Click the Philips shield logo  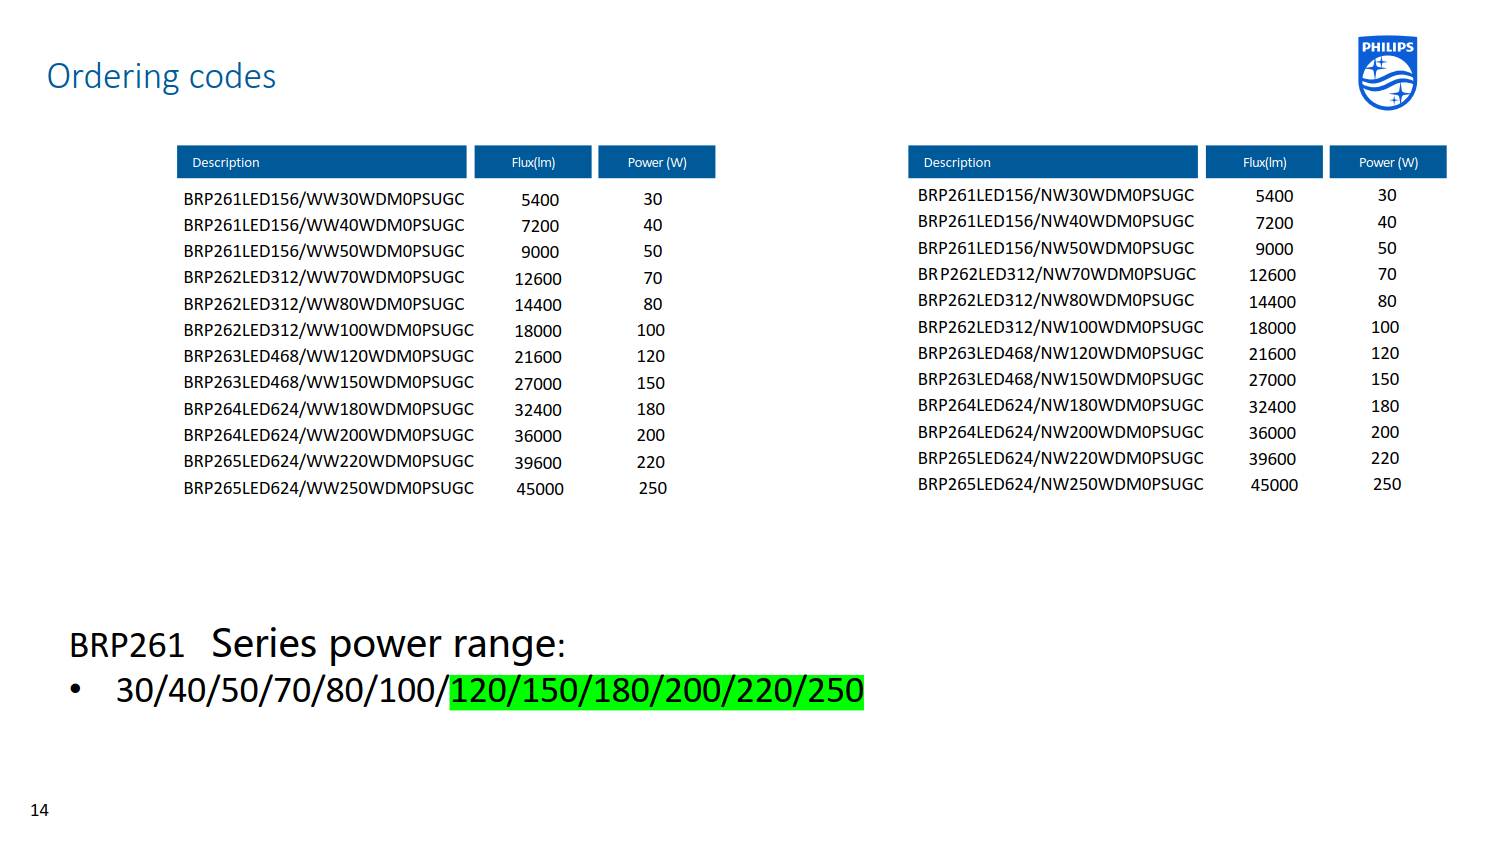[x=1388, y=73]
